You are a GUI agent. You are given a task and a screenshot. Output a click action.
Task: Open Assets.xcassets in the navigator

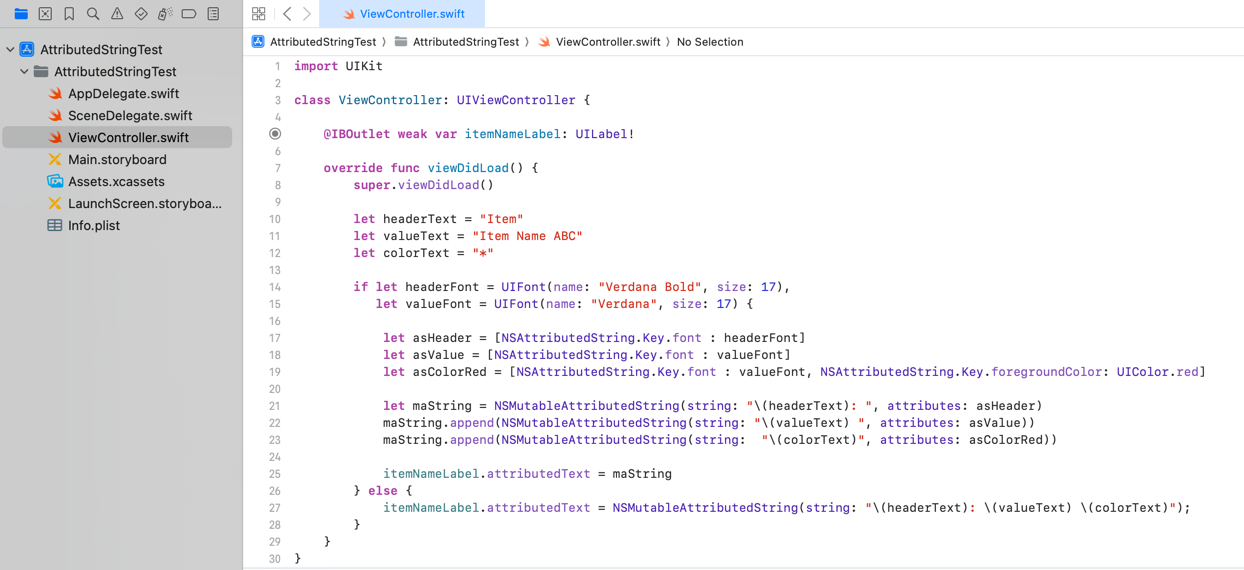[x=116, y=182]
